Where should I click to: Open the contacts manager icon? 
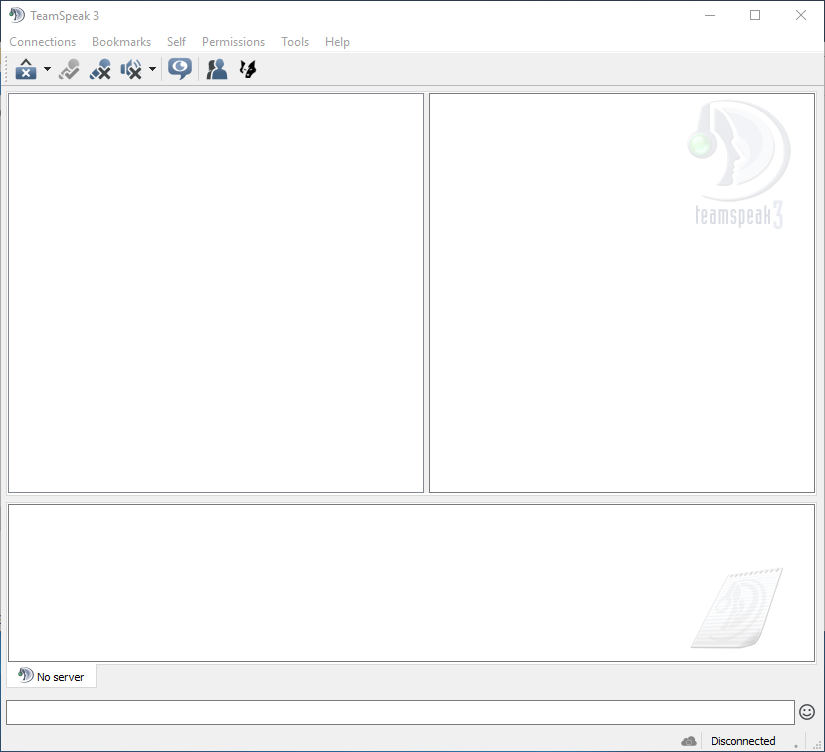[x=217, y=69]
